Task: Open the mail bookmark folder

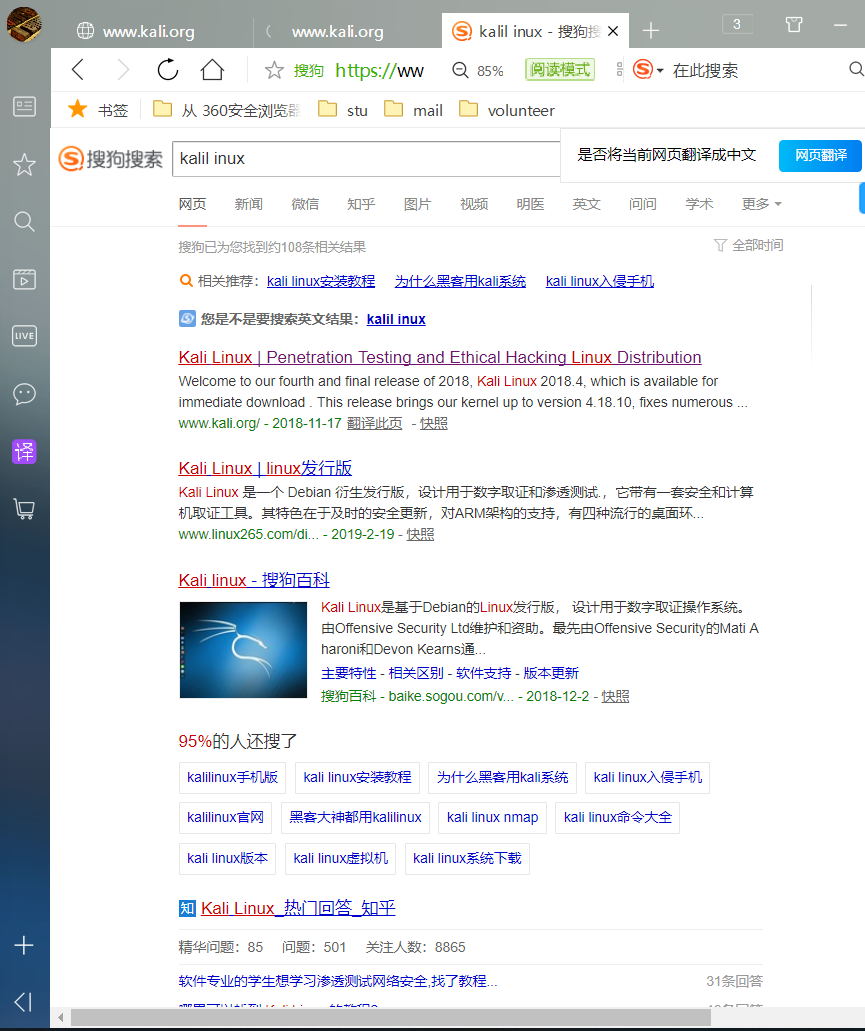Action: [x=413, y=110]
